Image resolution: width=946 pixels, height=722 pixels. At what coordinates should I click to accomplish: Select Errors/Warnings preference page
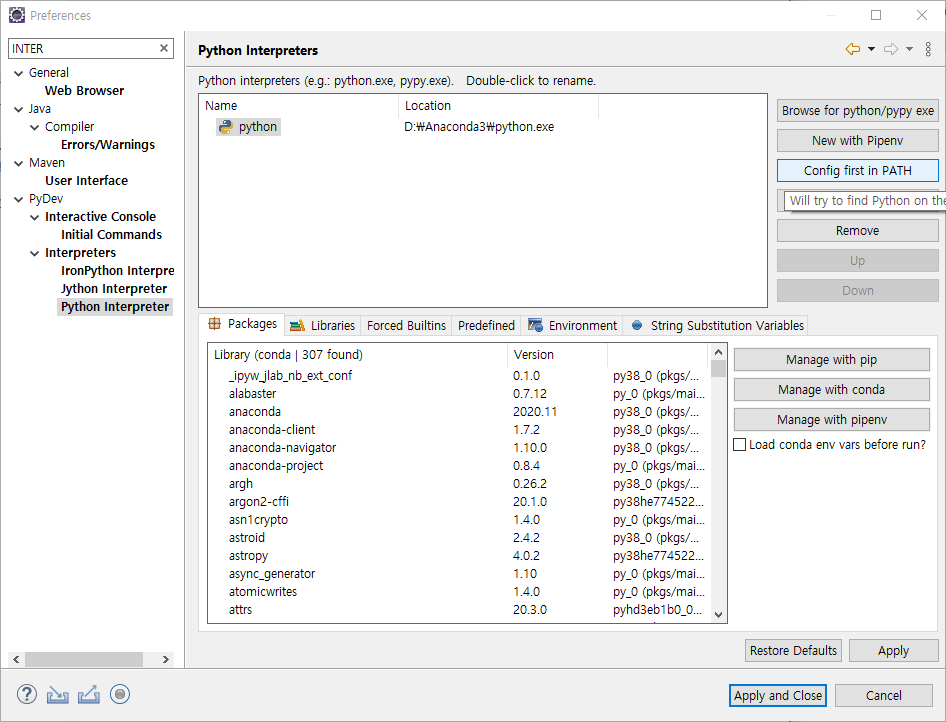[108, 145]
